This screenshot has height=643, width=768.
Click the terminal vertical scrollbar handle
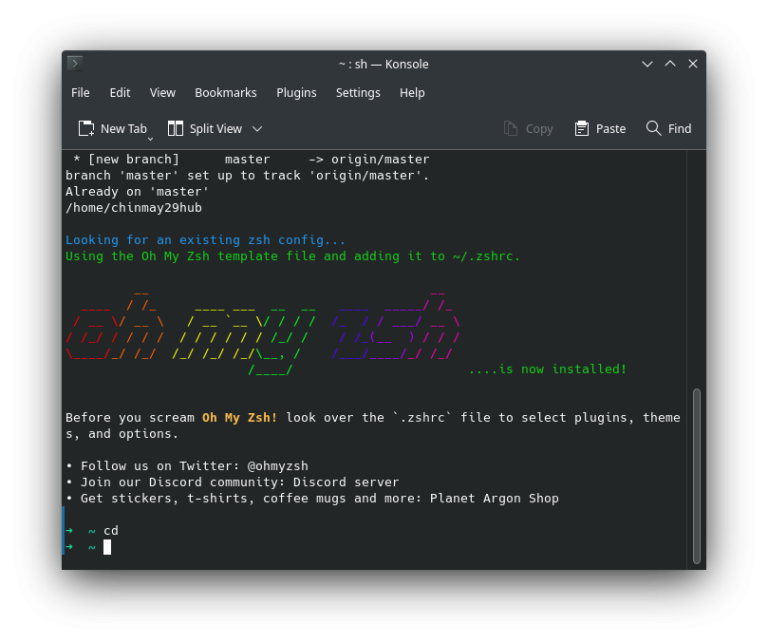click(x=697, y=474)
